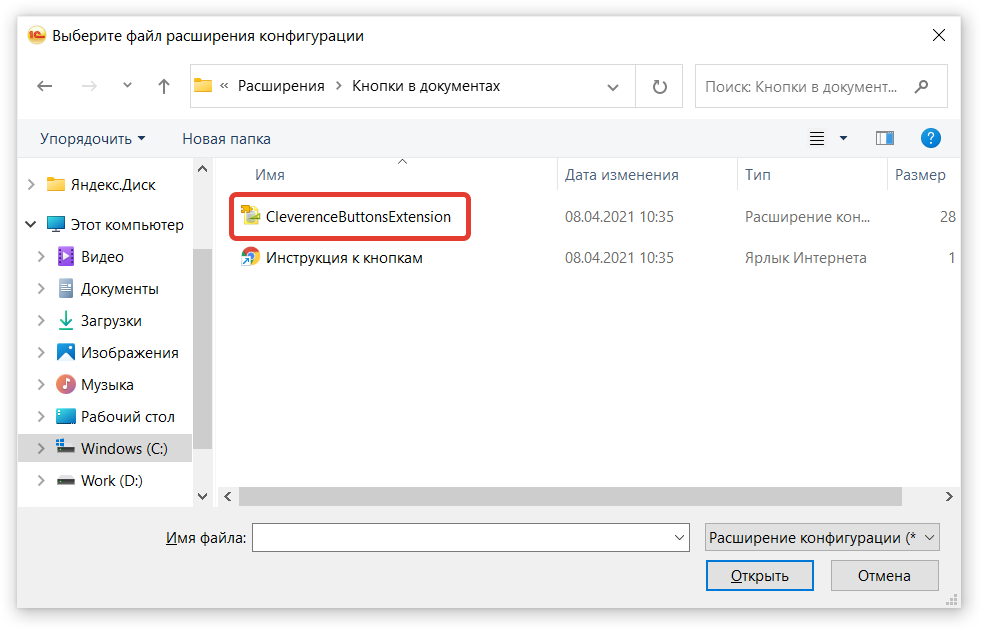Expand the address bar path history dropdown
Viewport: 982px width, 630px height.
tap(613, 87)
